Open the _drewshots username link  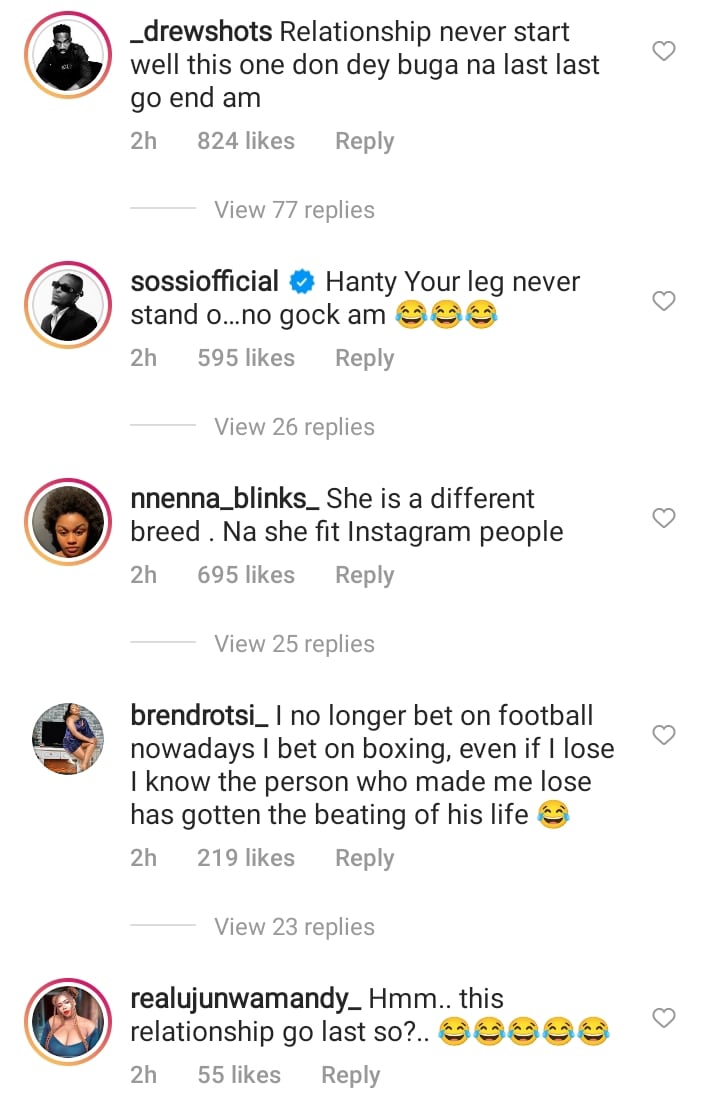(x=201, y=32)
